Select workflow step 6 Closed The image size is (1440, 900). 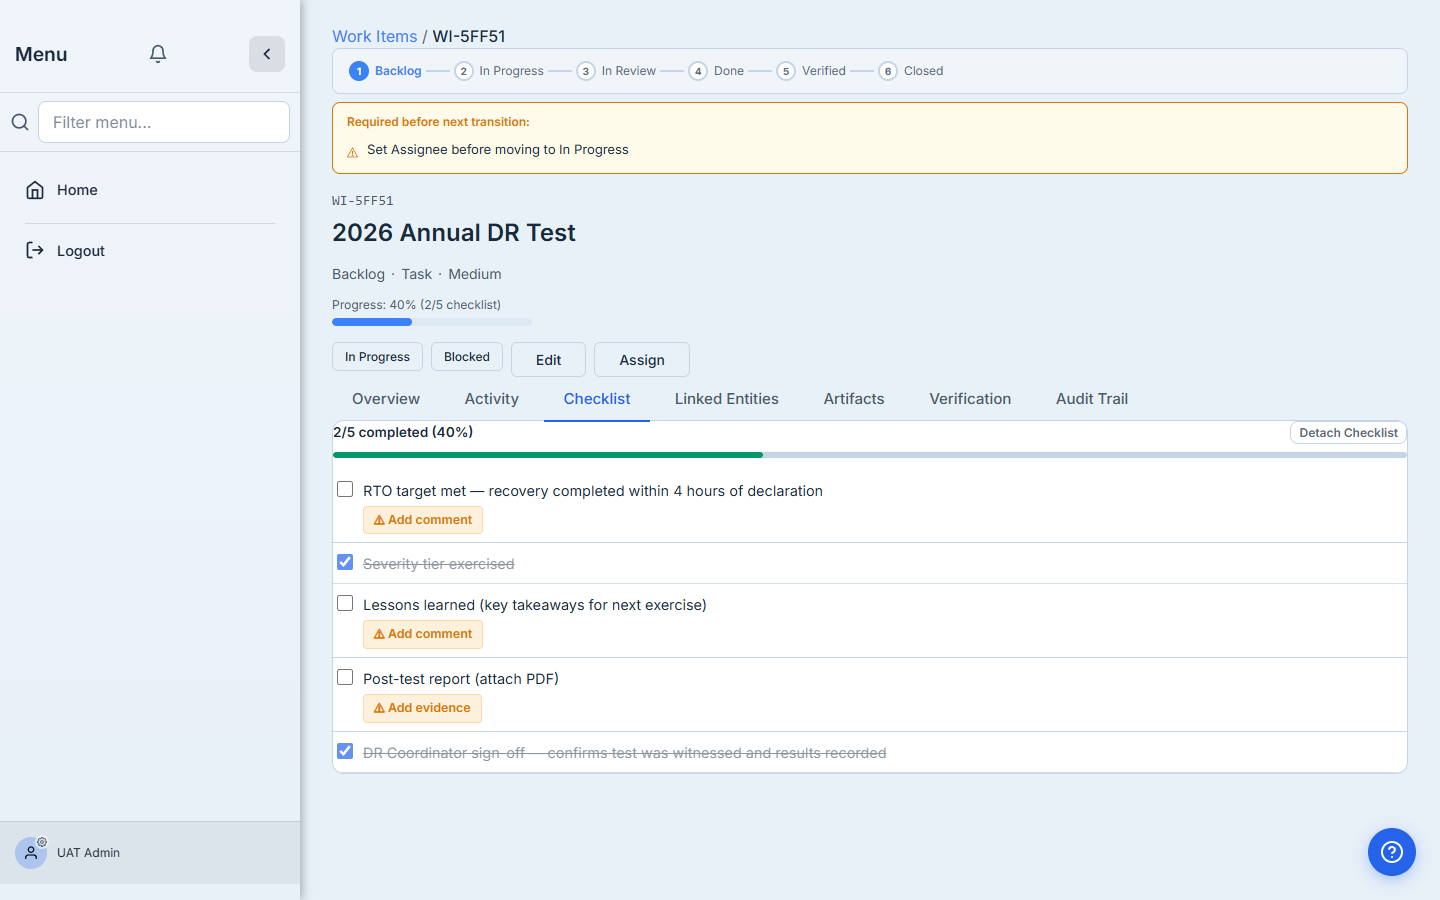tap(911, 71)
